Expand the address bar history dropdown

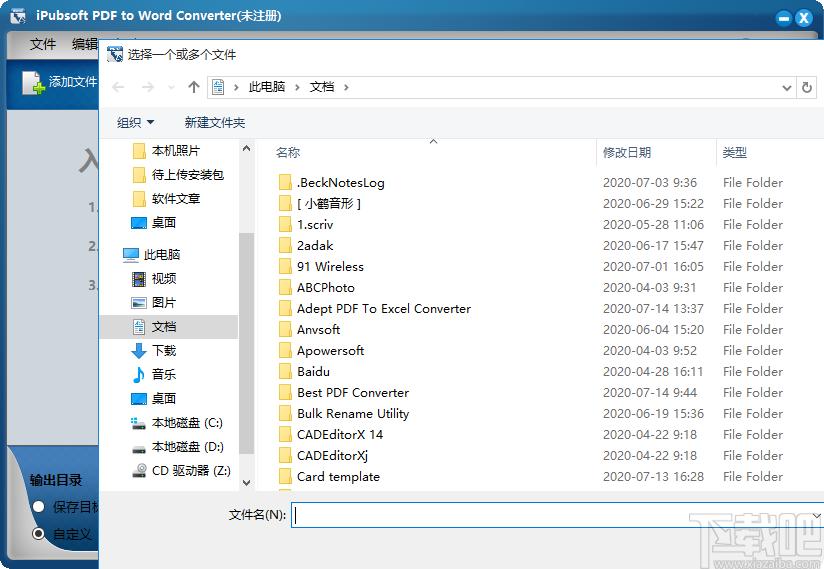click(x=786, y=88)
